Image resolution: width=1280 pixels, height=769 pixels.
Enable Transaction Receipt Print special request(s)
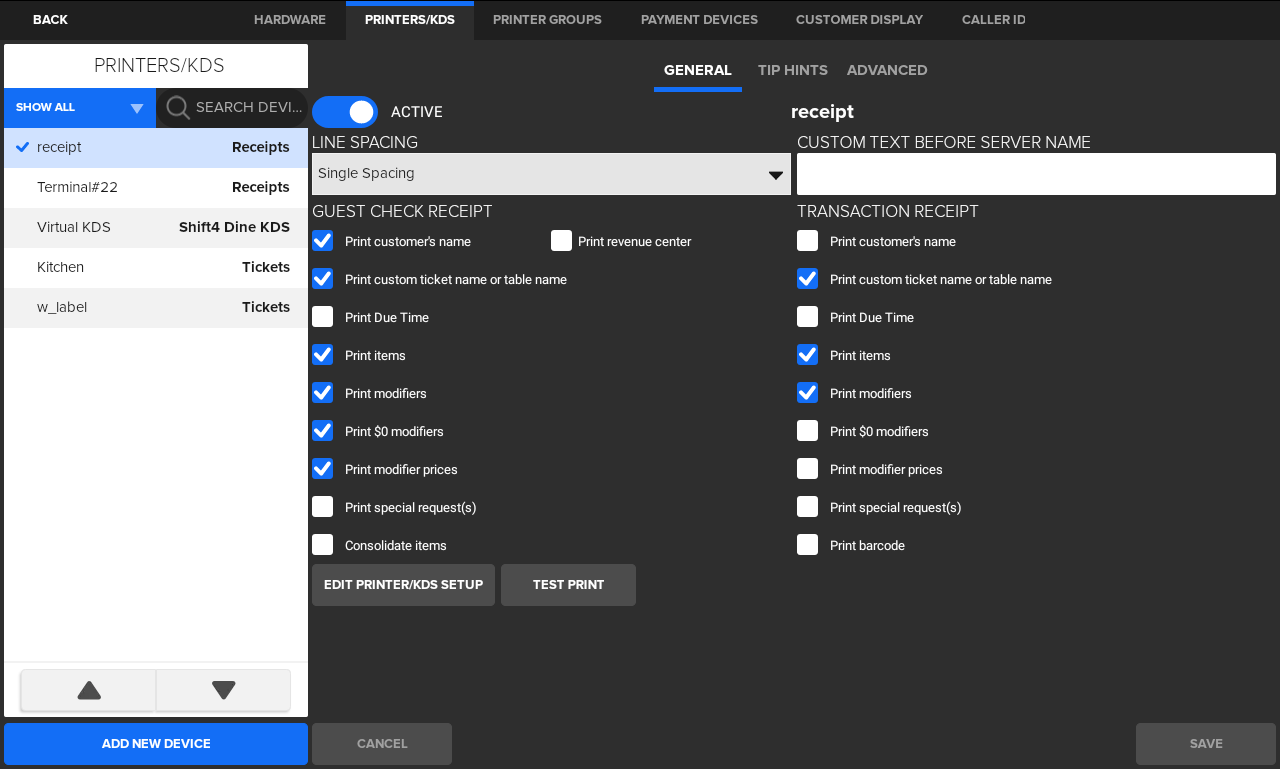pos(807,507)
